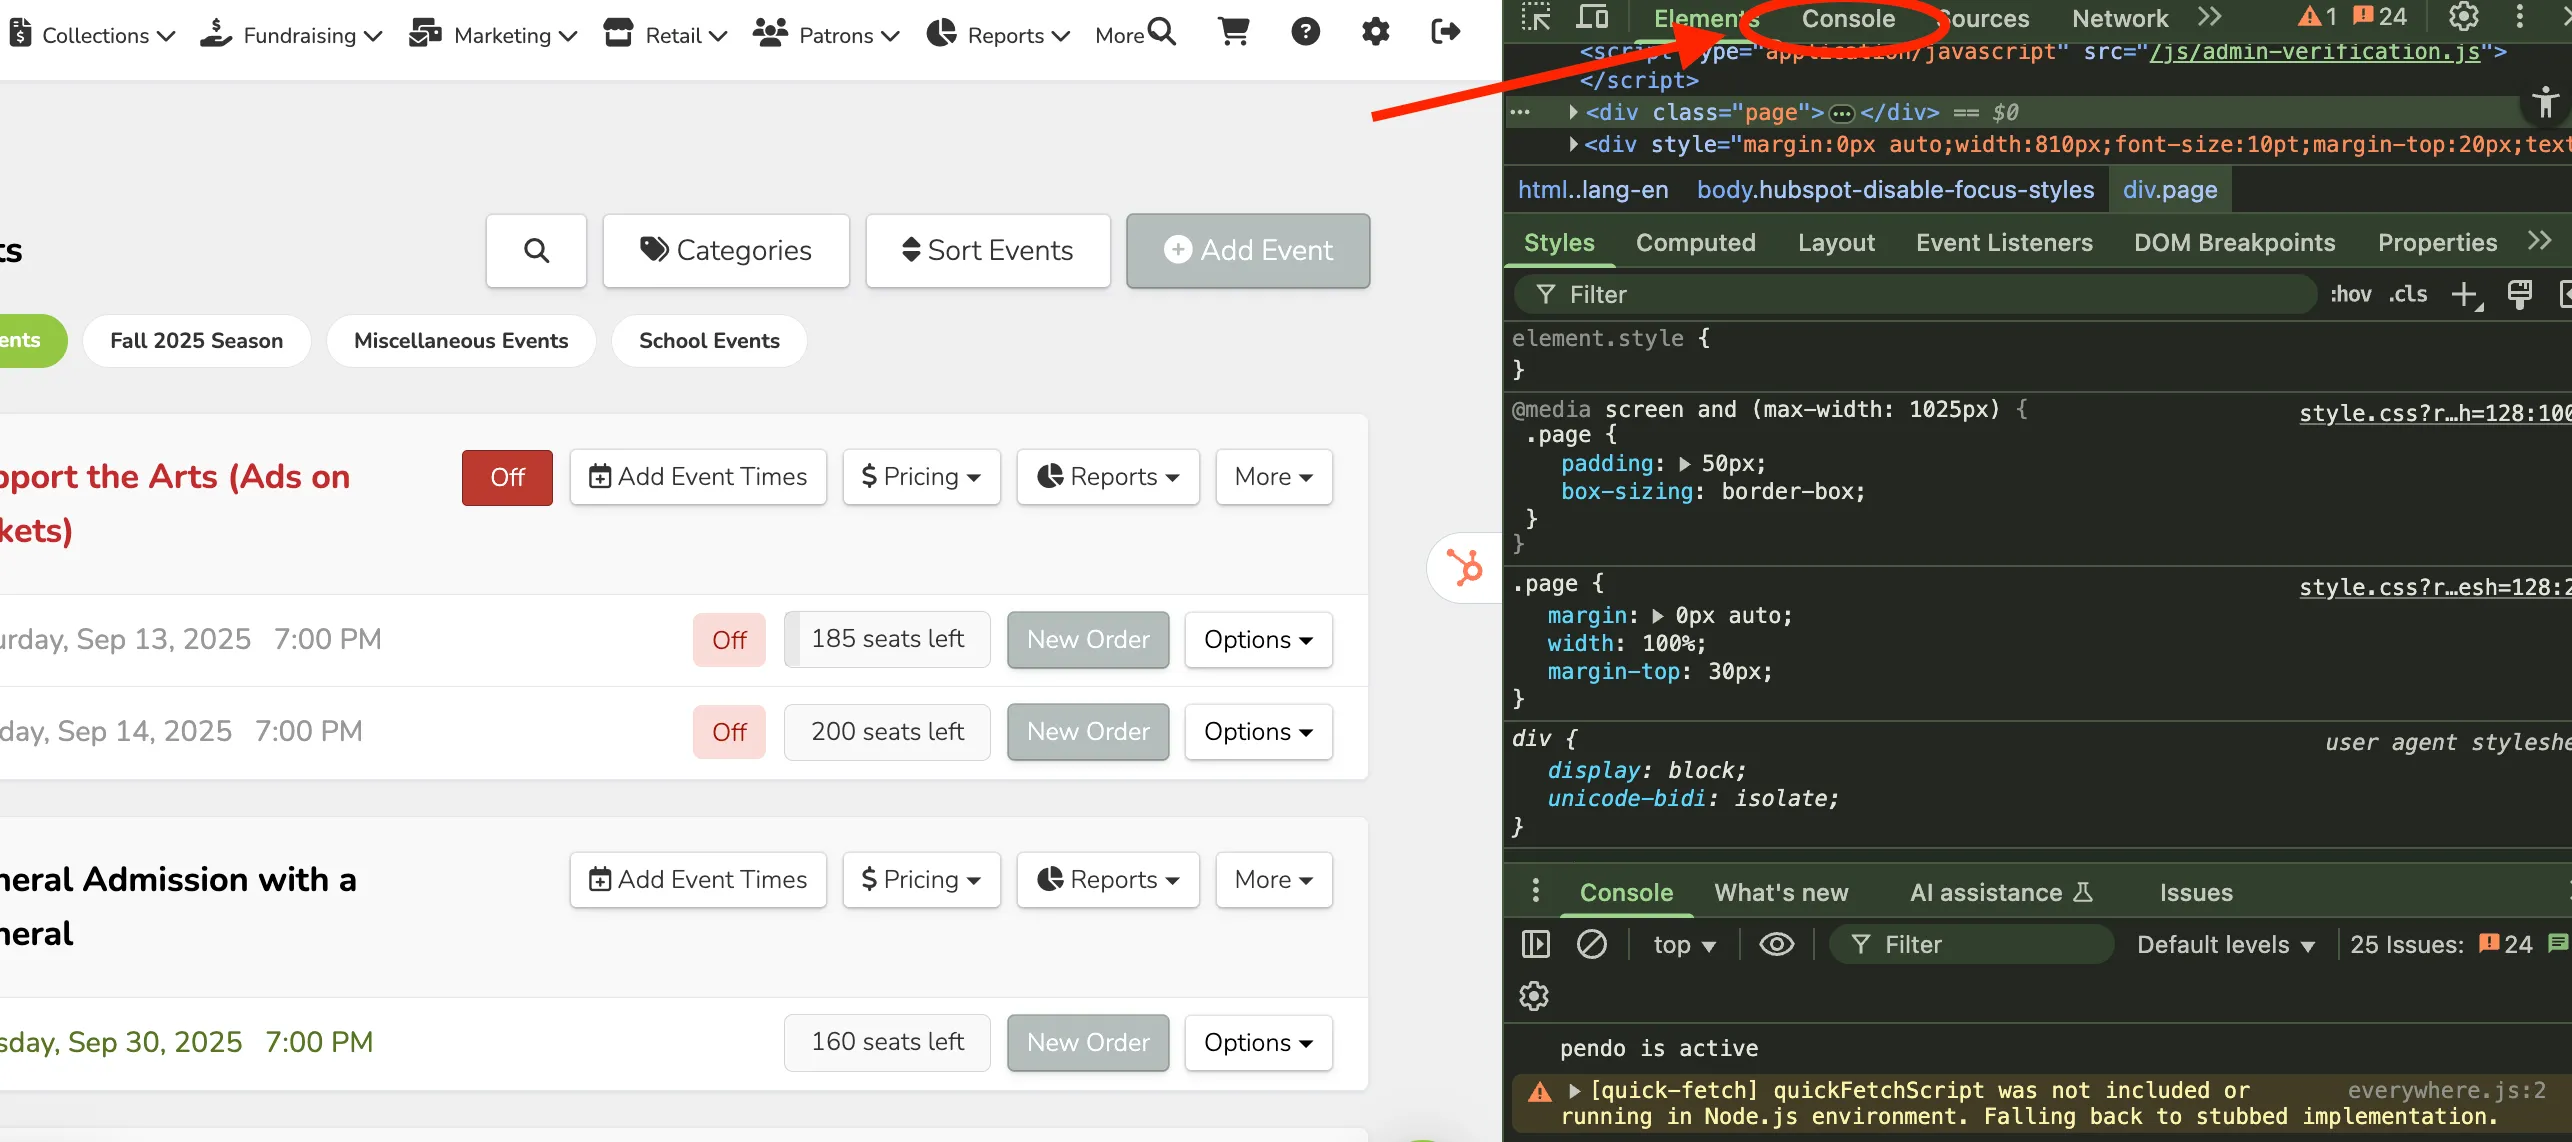Screen dimensions: 2572x1142
Task: Click the magnifier icon in the top navigation
Action: [1161, 32]
